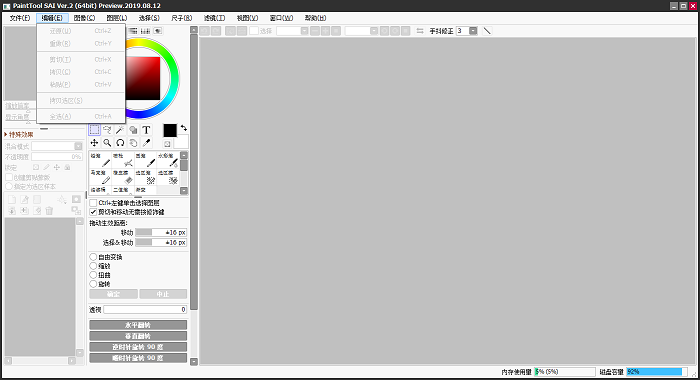Click the red saturation square in color wheel
Image resolution: width=700 pixels, height=380 pixels.
[144, 78]
